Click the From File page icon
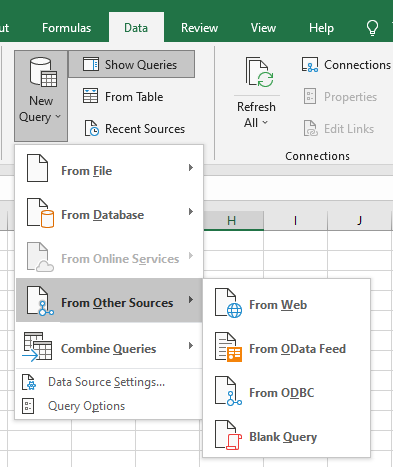Viewport: 393px width, 467px height. pyautogui.click(x=37, y=168)
